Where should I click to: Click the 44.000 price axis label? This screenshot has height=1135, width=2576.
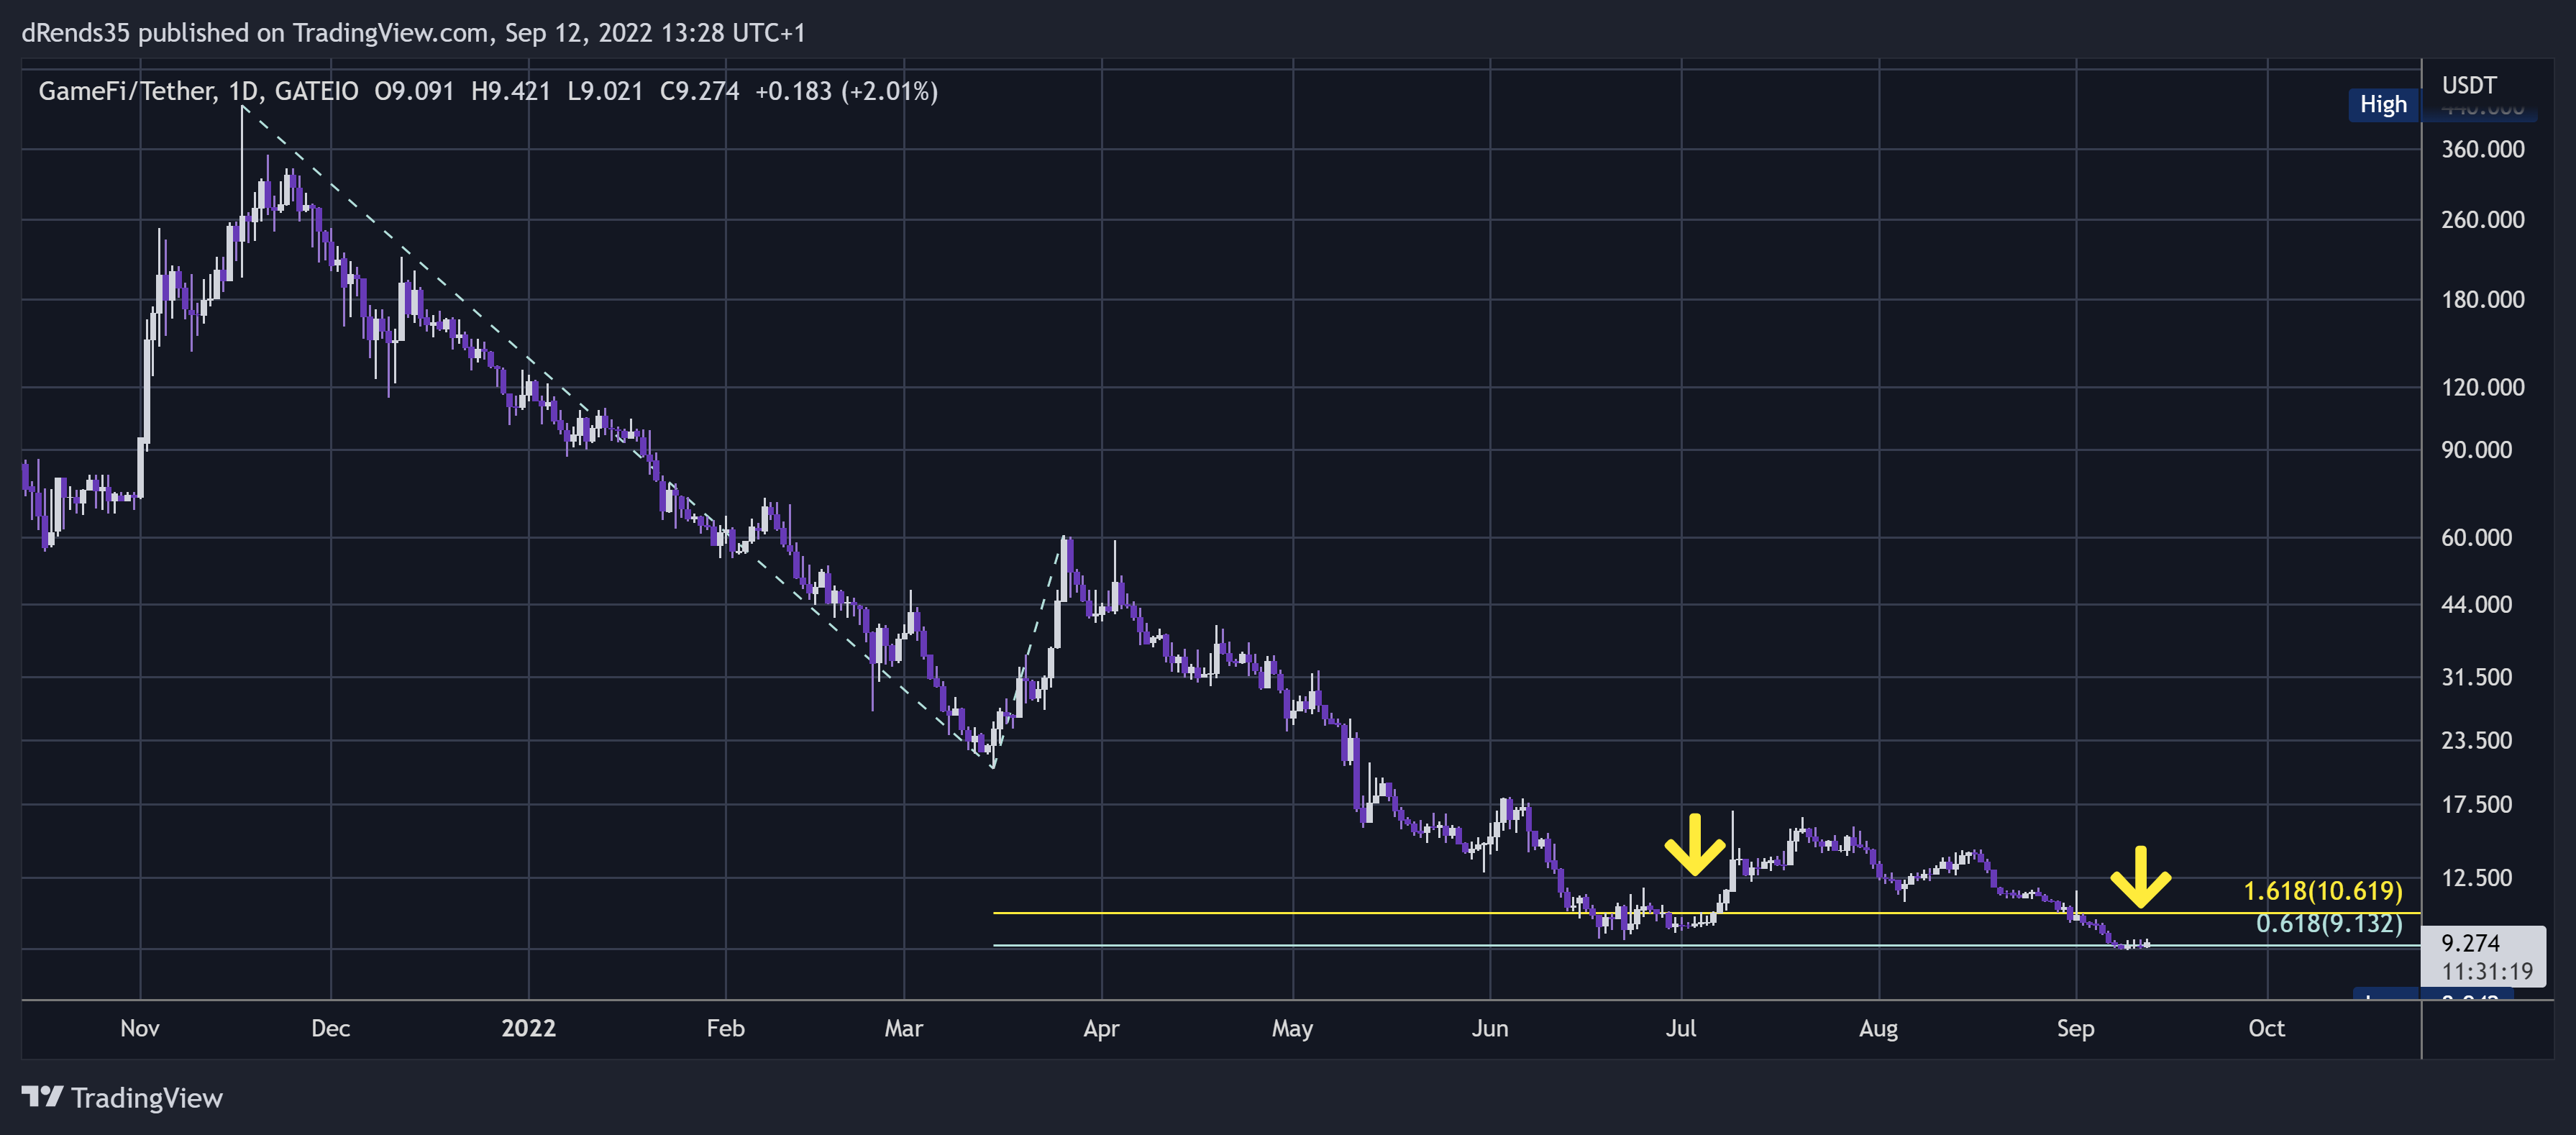pyautogui.click(x=2476, y=604)
